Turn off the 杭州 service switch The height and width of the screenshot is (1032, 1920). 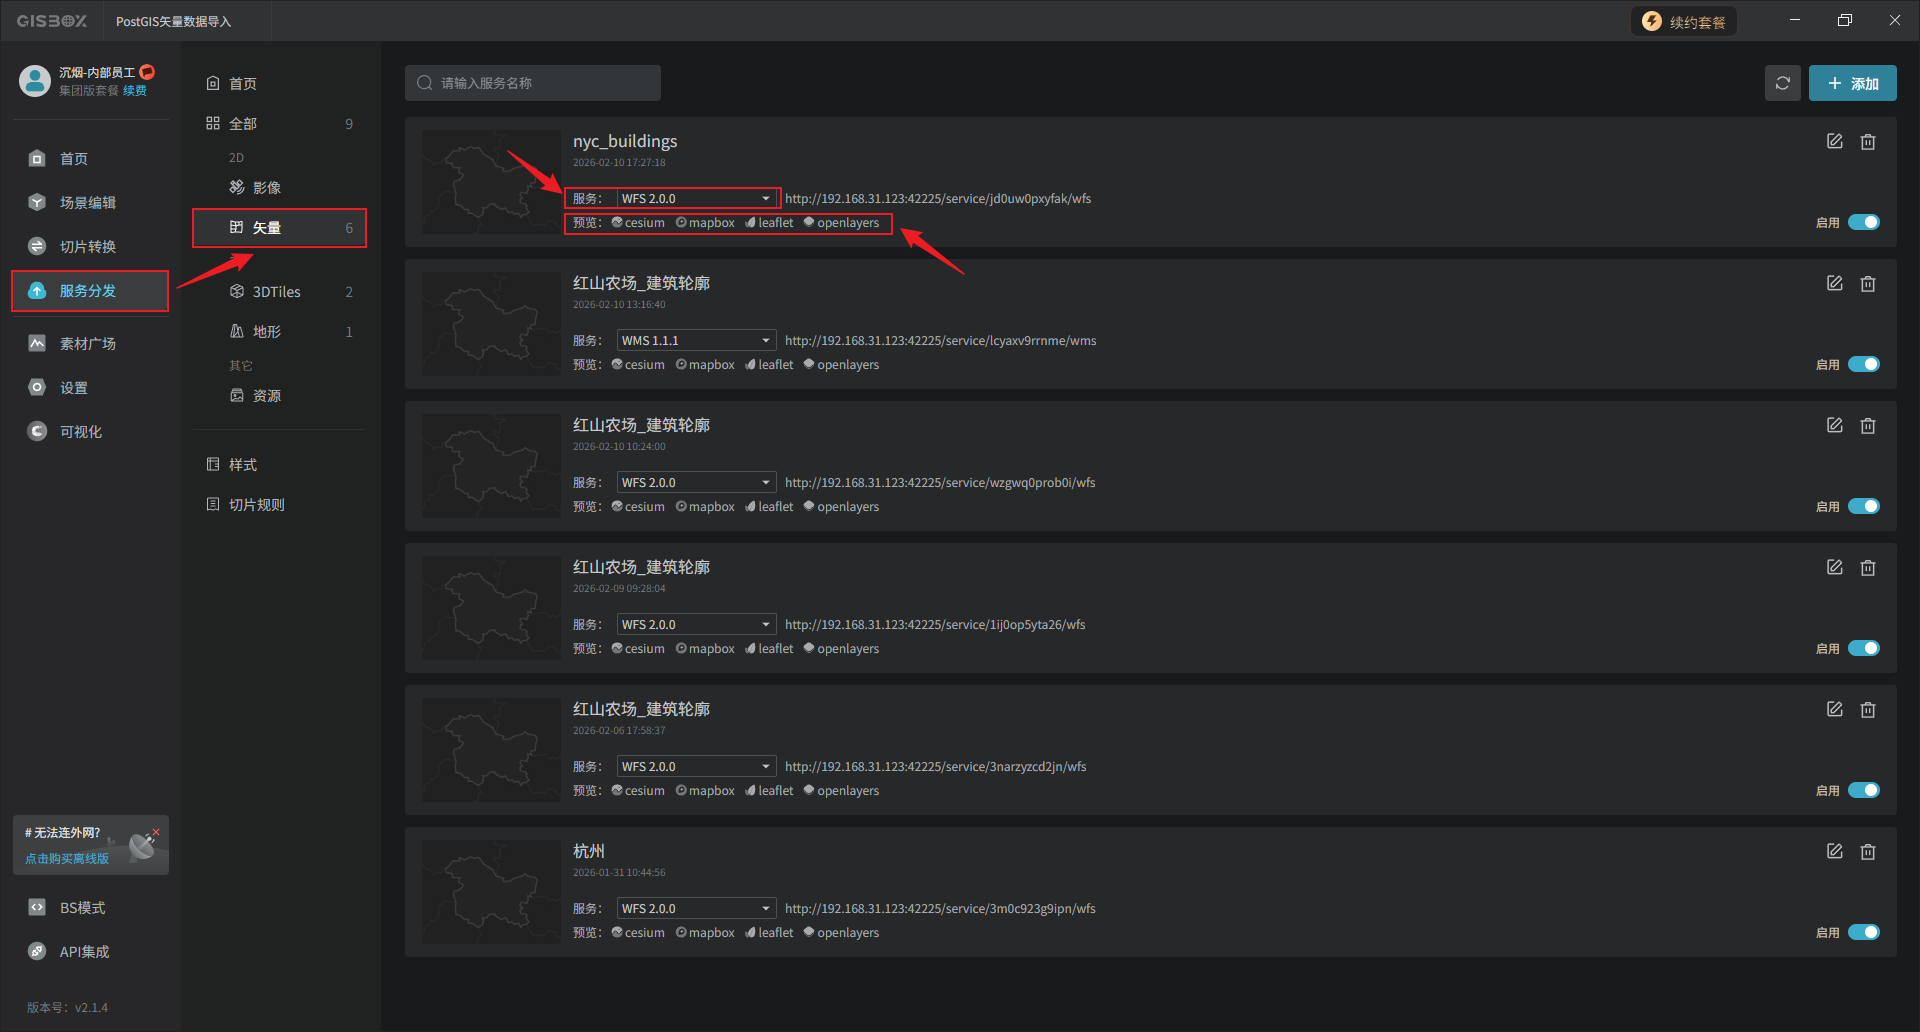(1863, 933)
